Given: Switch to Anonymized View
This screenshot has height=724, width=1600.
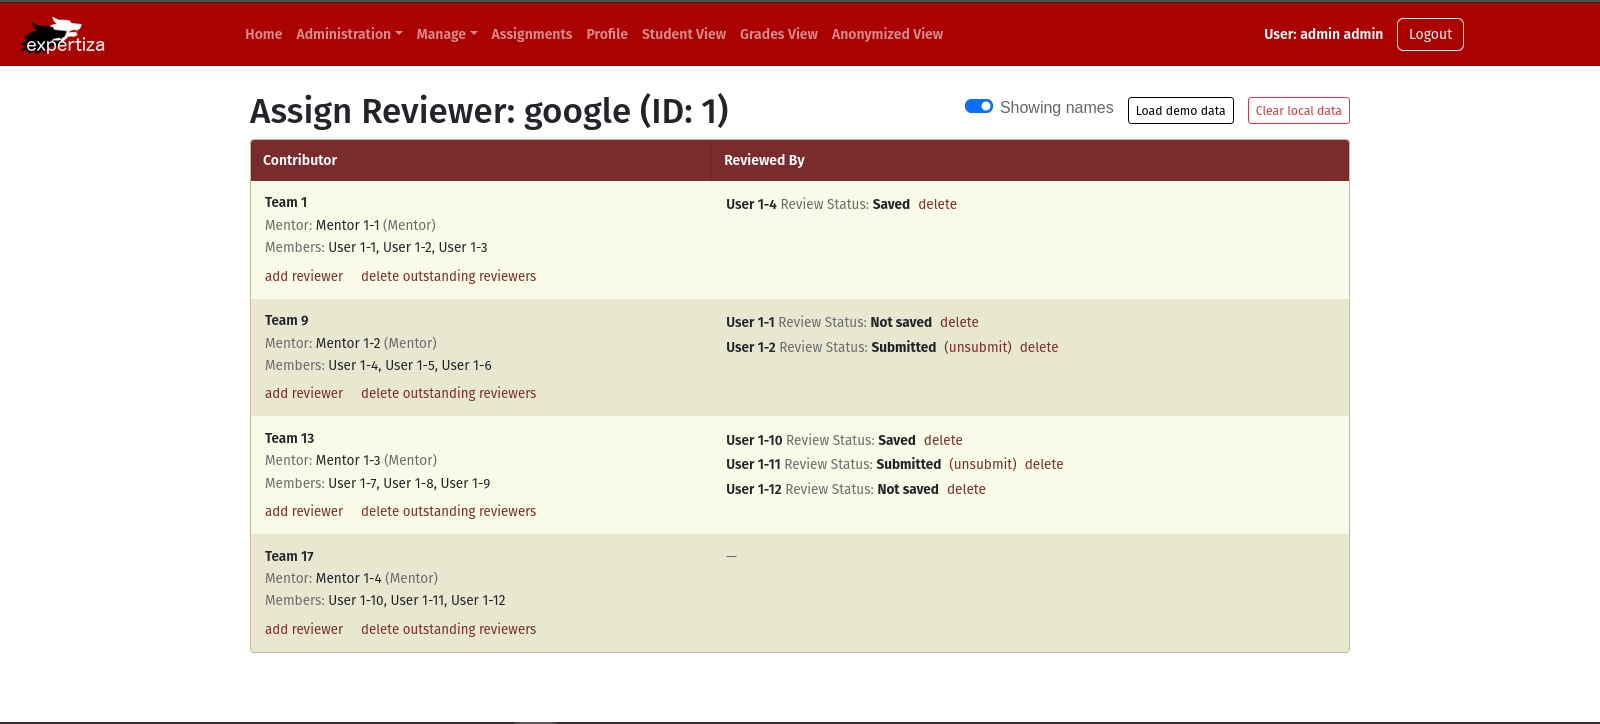Looking at the screenshot, I should (887, 34).
